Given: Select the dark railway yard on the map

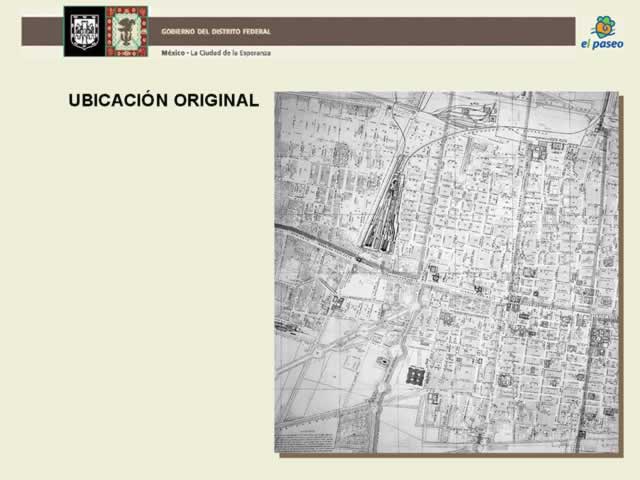Looking at the screenshot, I should (x=384, y=212).
